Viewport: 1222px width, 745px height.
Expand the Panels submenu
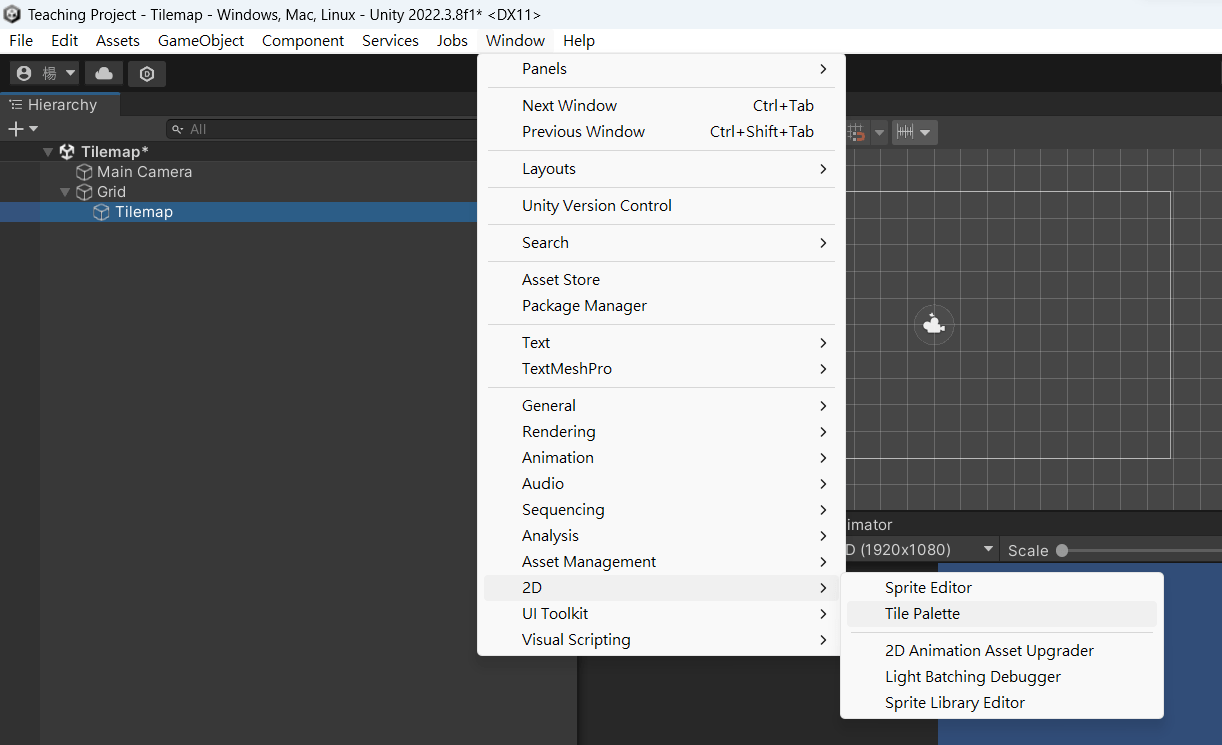[662, 69]
